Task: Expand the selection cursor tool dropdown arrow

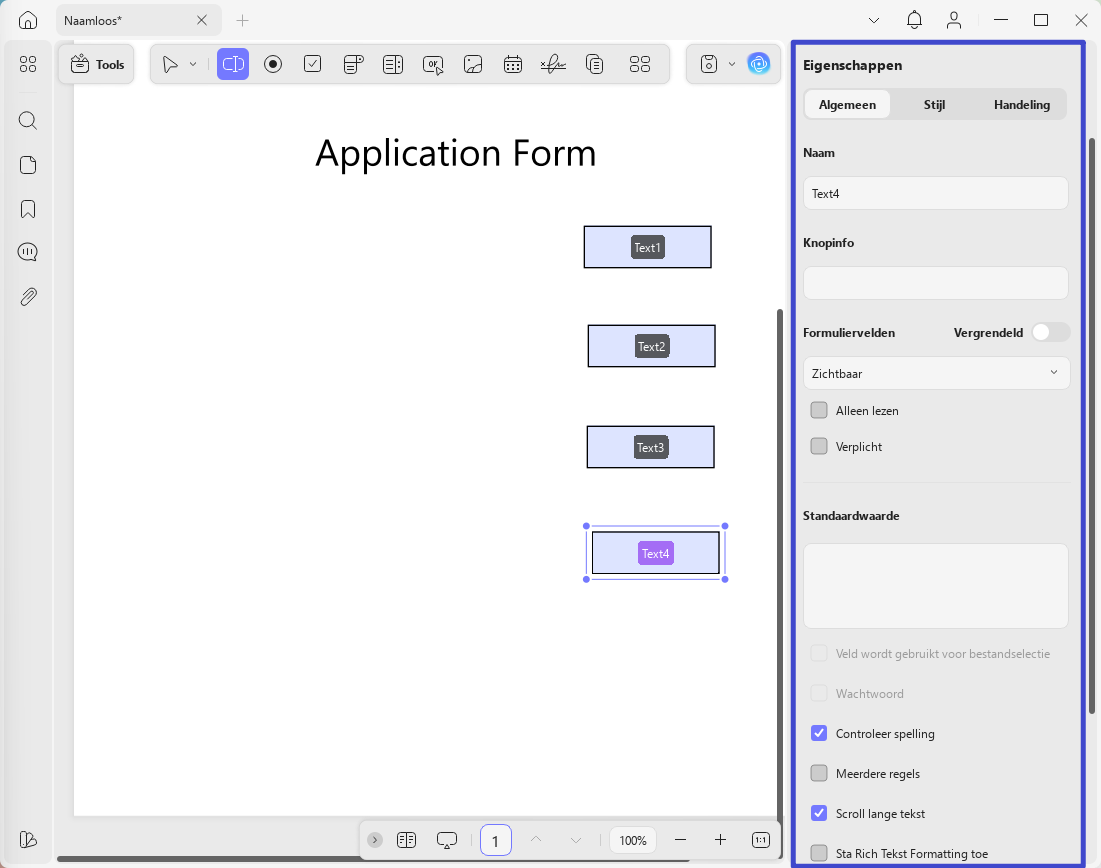Action: [193, 65]
